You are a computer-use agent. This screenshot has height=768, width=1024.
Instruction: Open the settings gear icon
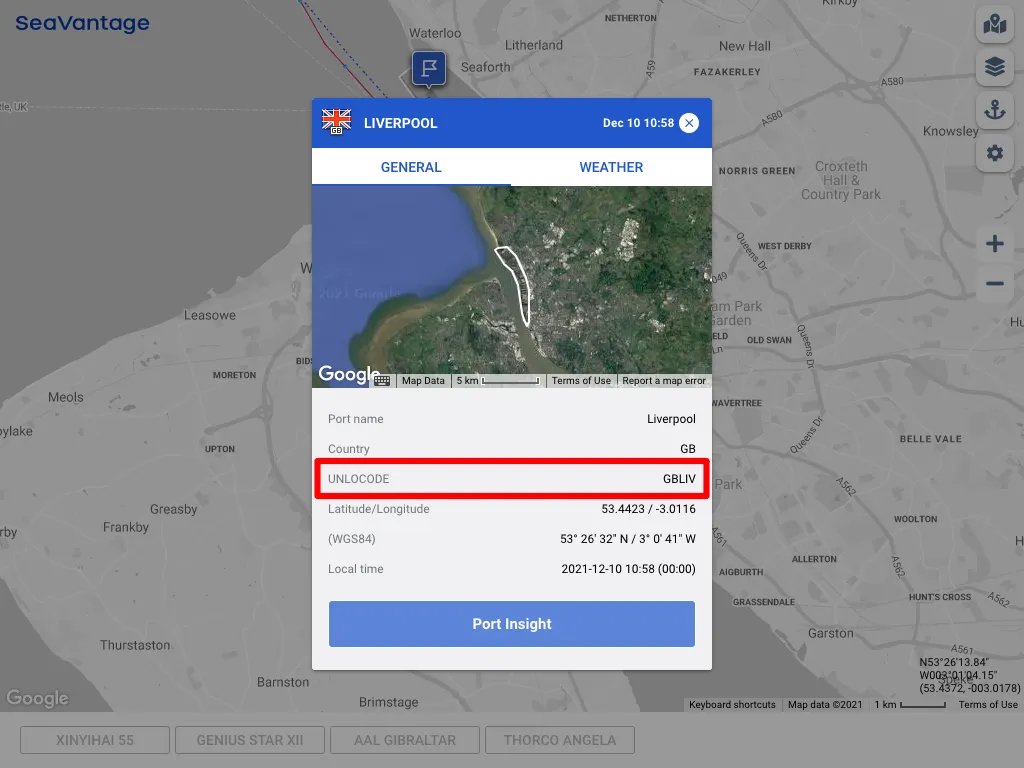(995, 153)
